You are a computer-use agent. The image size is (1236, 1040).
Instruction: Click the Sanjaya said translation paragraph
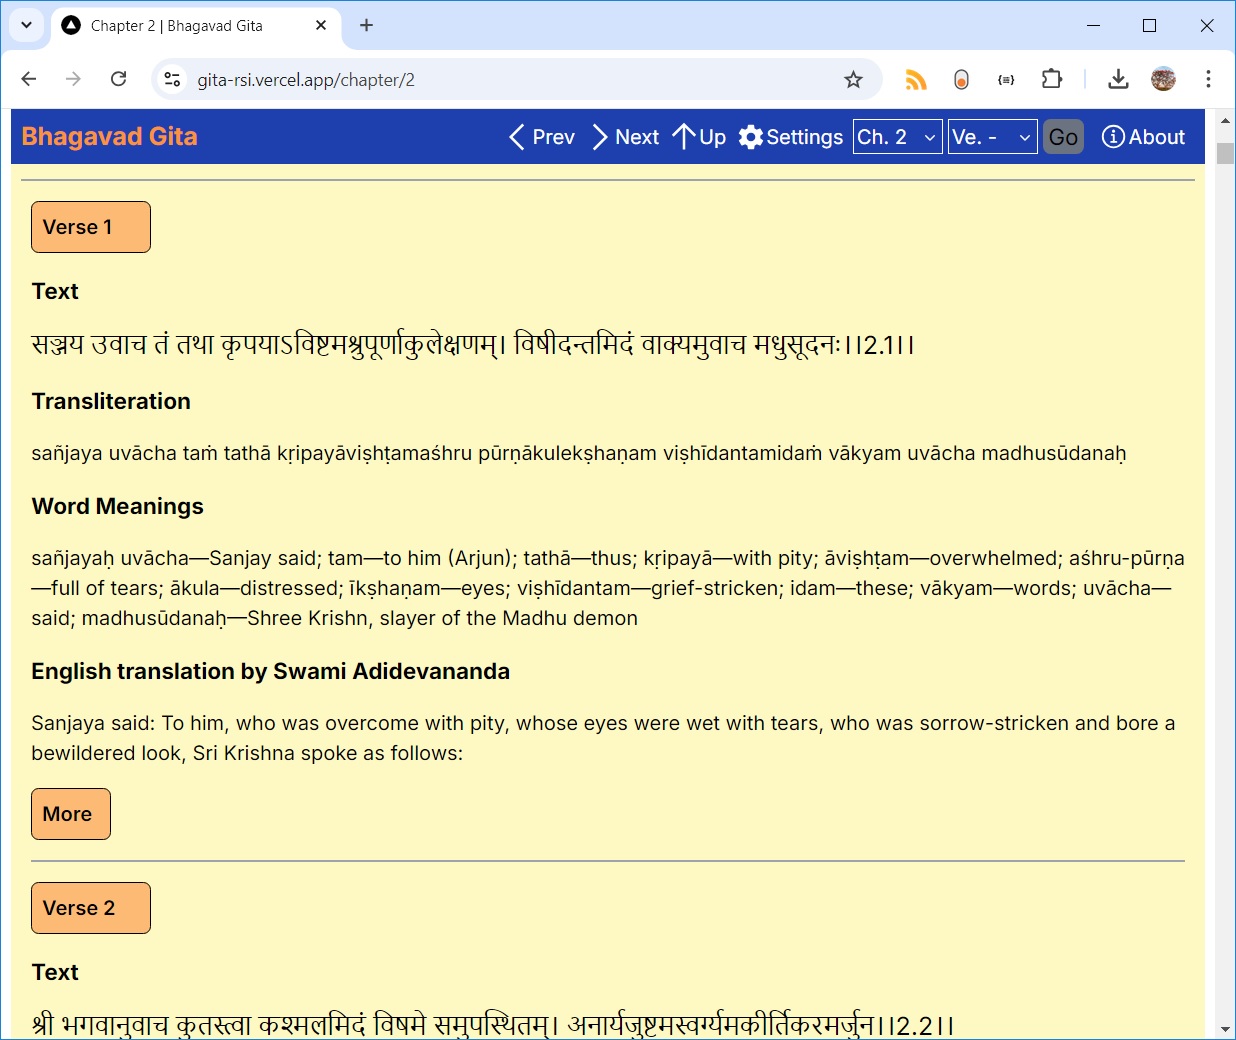click(x=603, y=738)
